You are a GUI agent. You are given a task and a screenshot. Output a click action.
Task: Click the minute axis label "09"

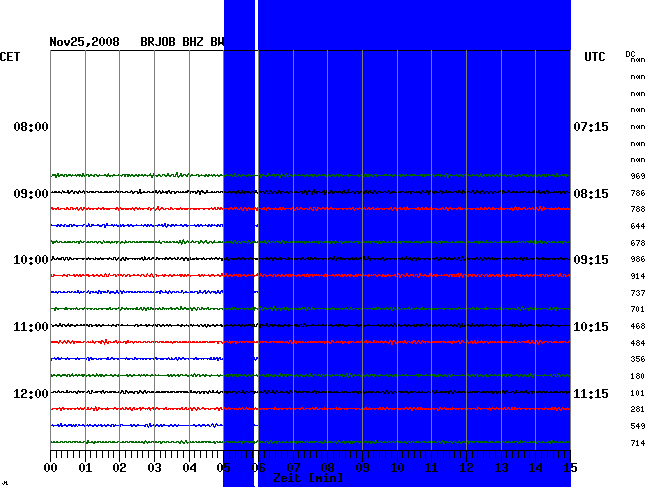coord(362,468)
